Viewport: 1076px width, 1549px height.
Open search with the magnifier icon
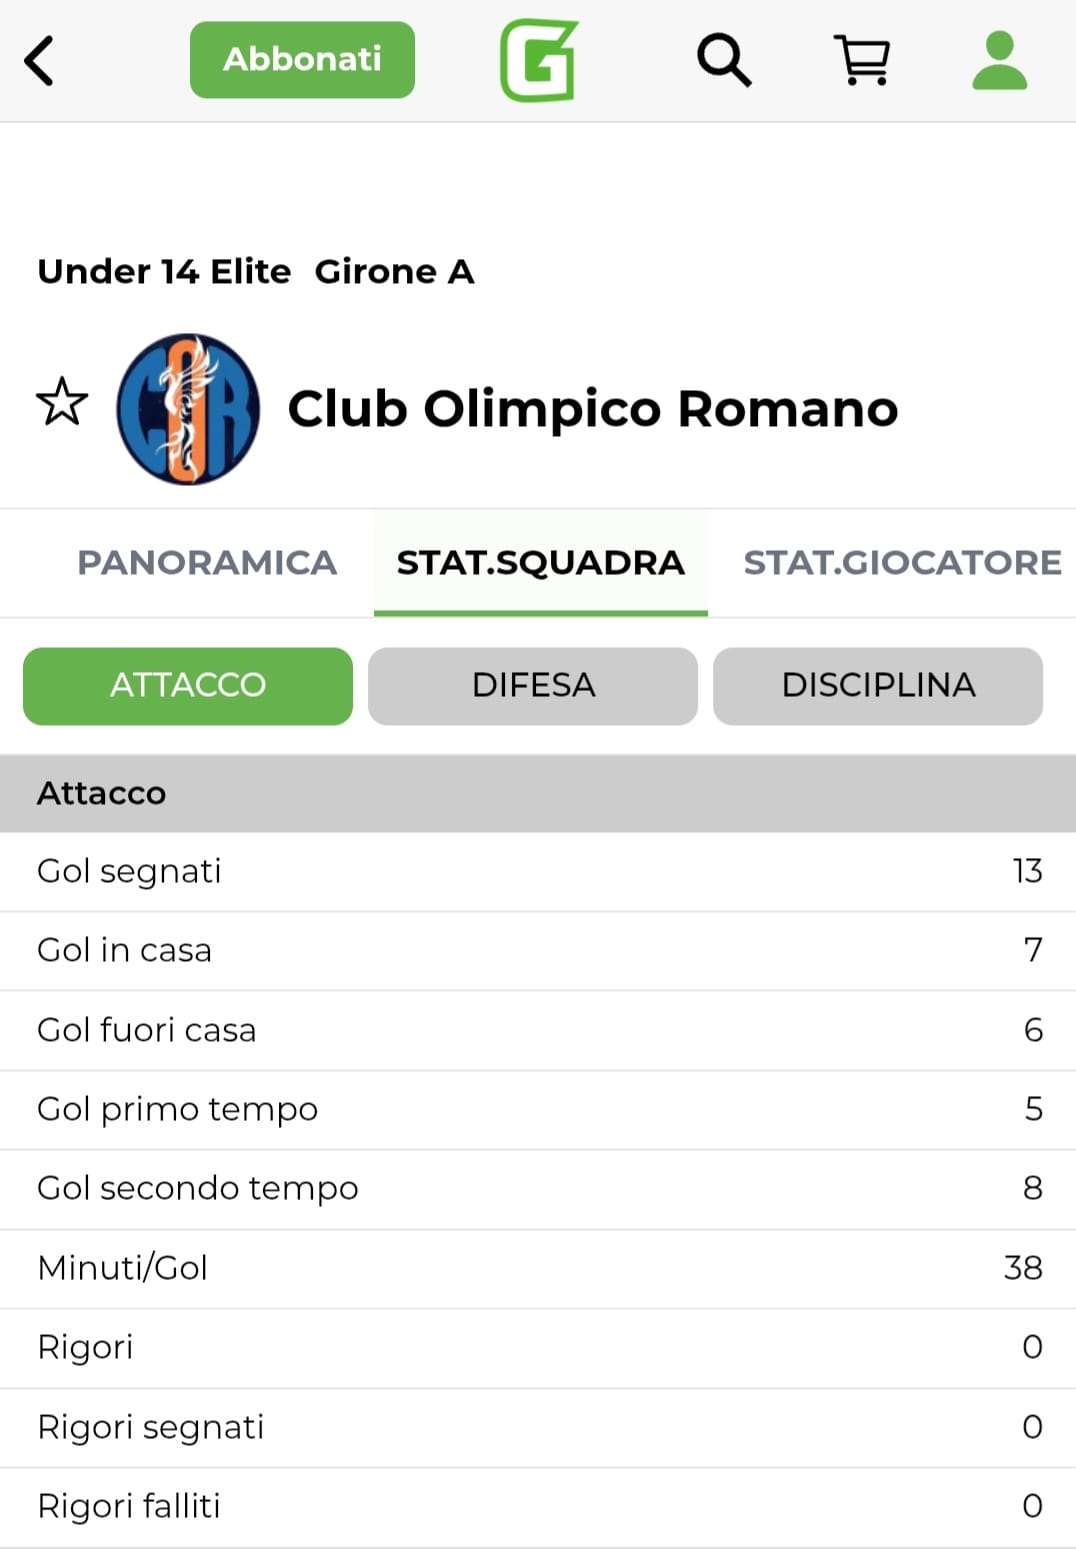click(x=723, y=61)
